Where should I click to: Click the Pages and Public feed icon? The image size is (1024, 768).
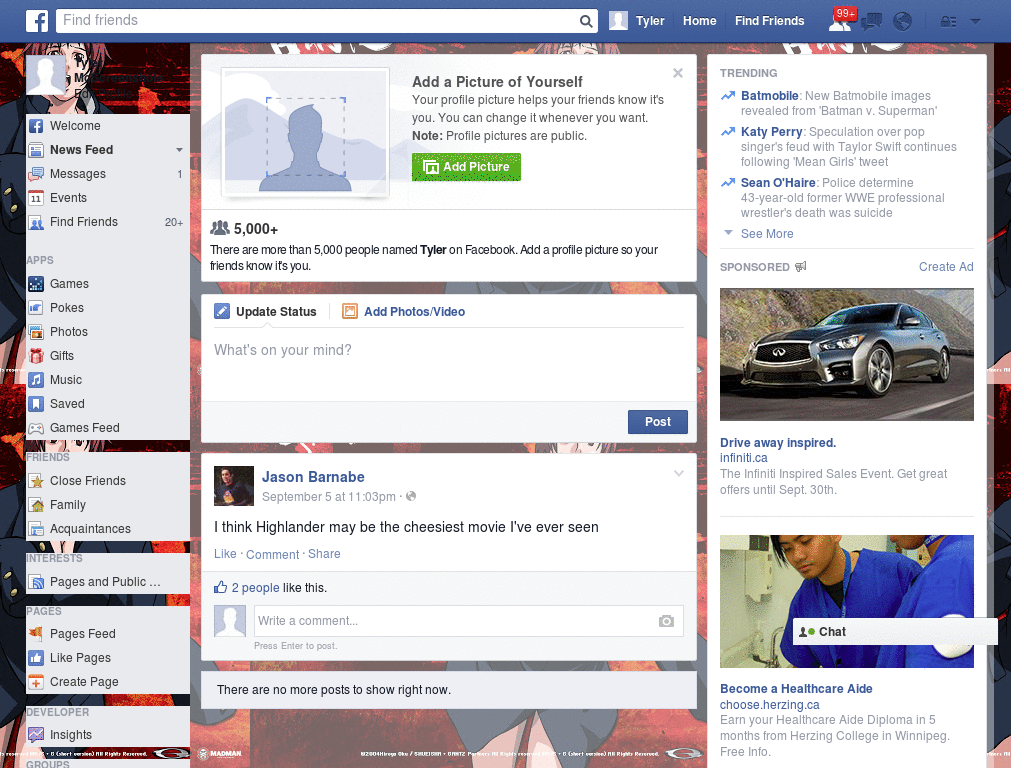point(36,582)
